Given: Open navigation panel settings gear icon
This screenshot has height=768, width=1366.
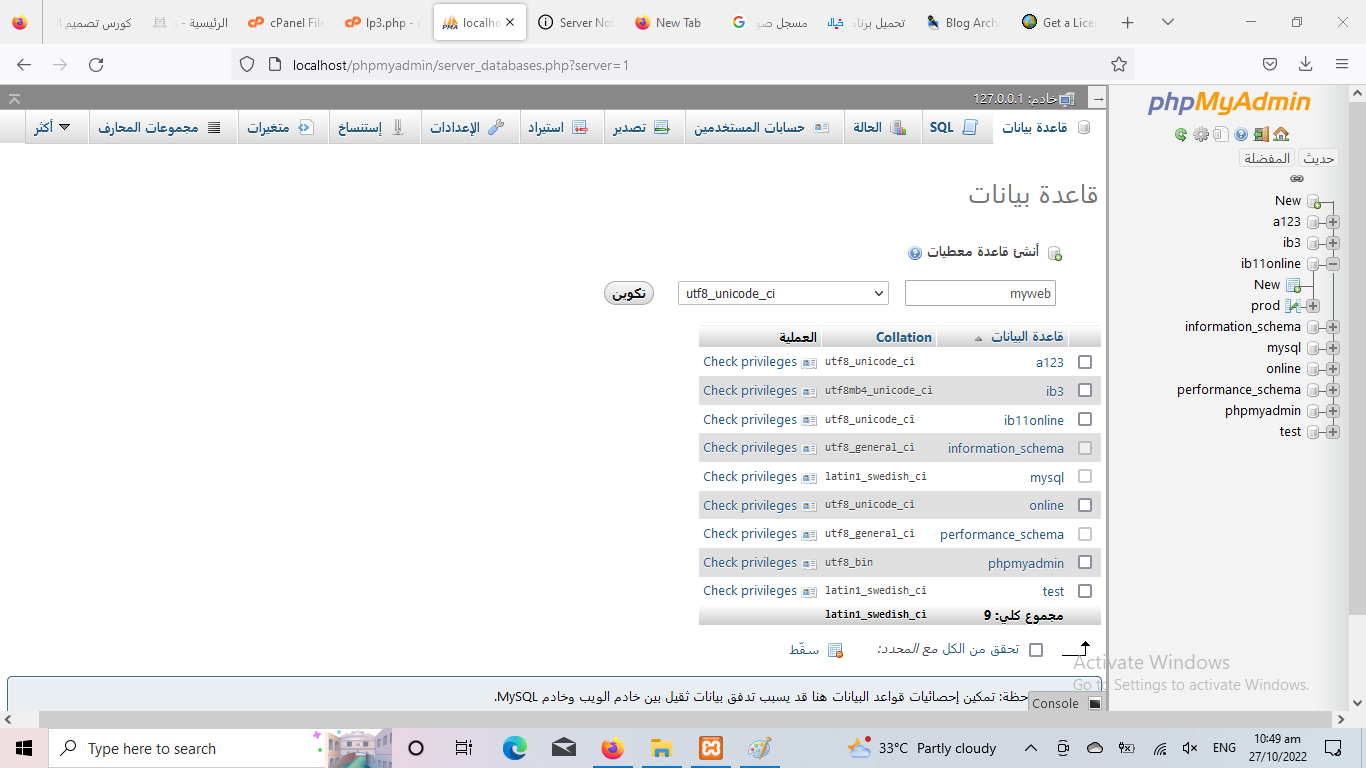Looking at the screenshot, I should (1201, 134).
